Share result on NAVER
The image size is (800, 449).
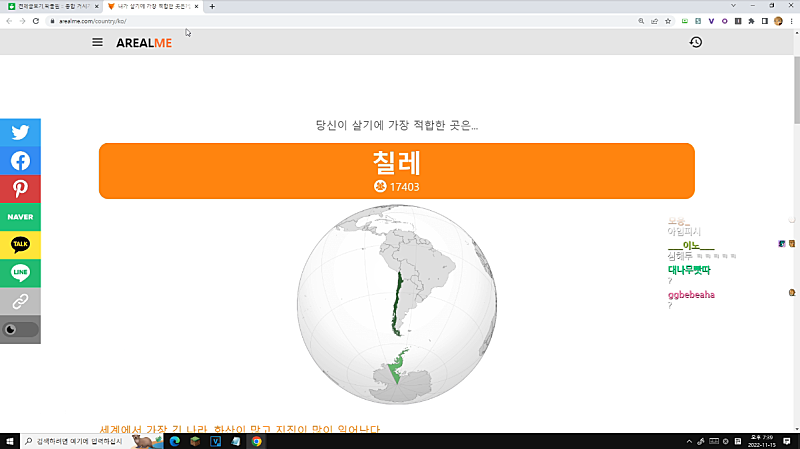[x=20, y=217]
